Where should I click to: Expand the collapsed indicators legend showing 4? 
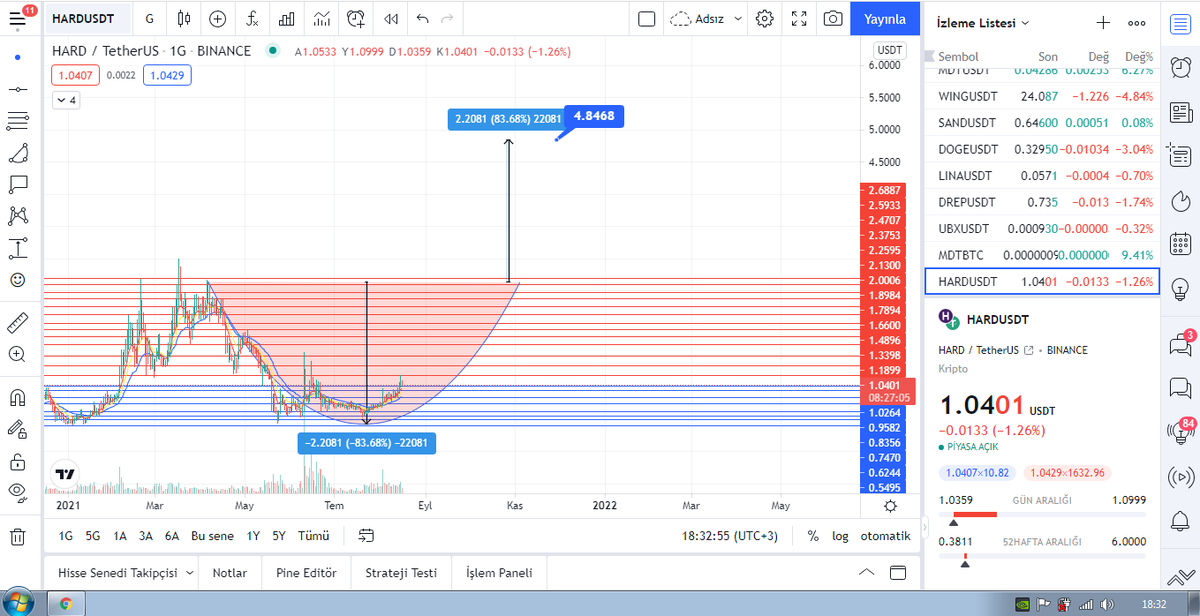pos(65,100)
